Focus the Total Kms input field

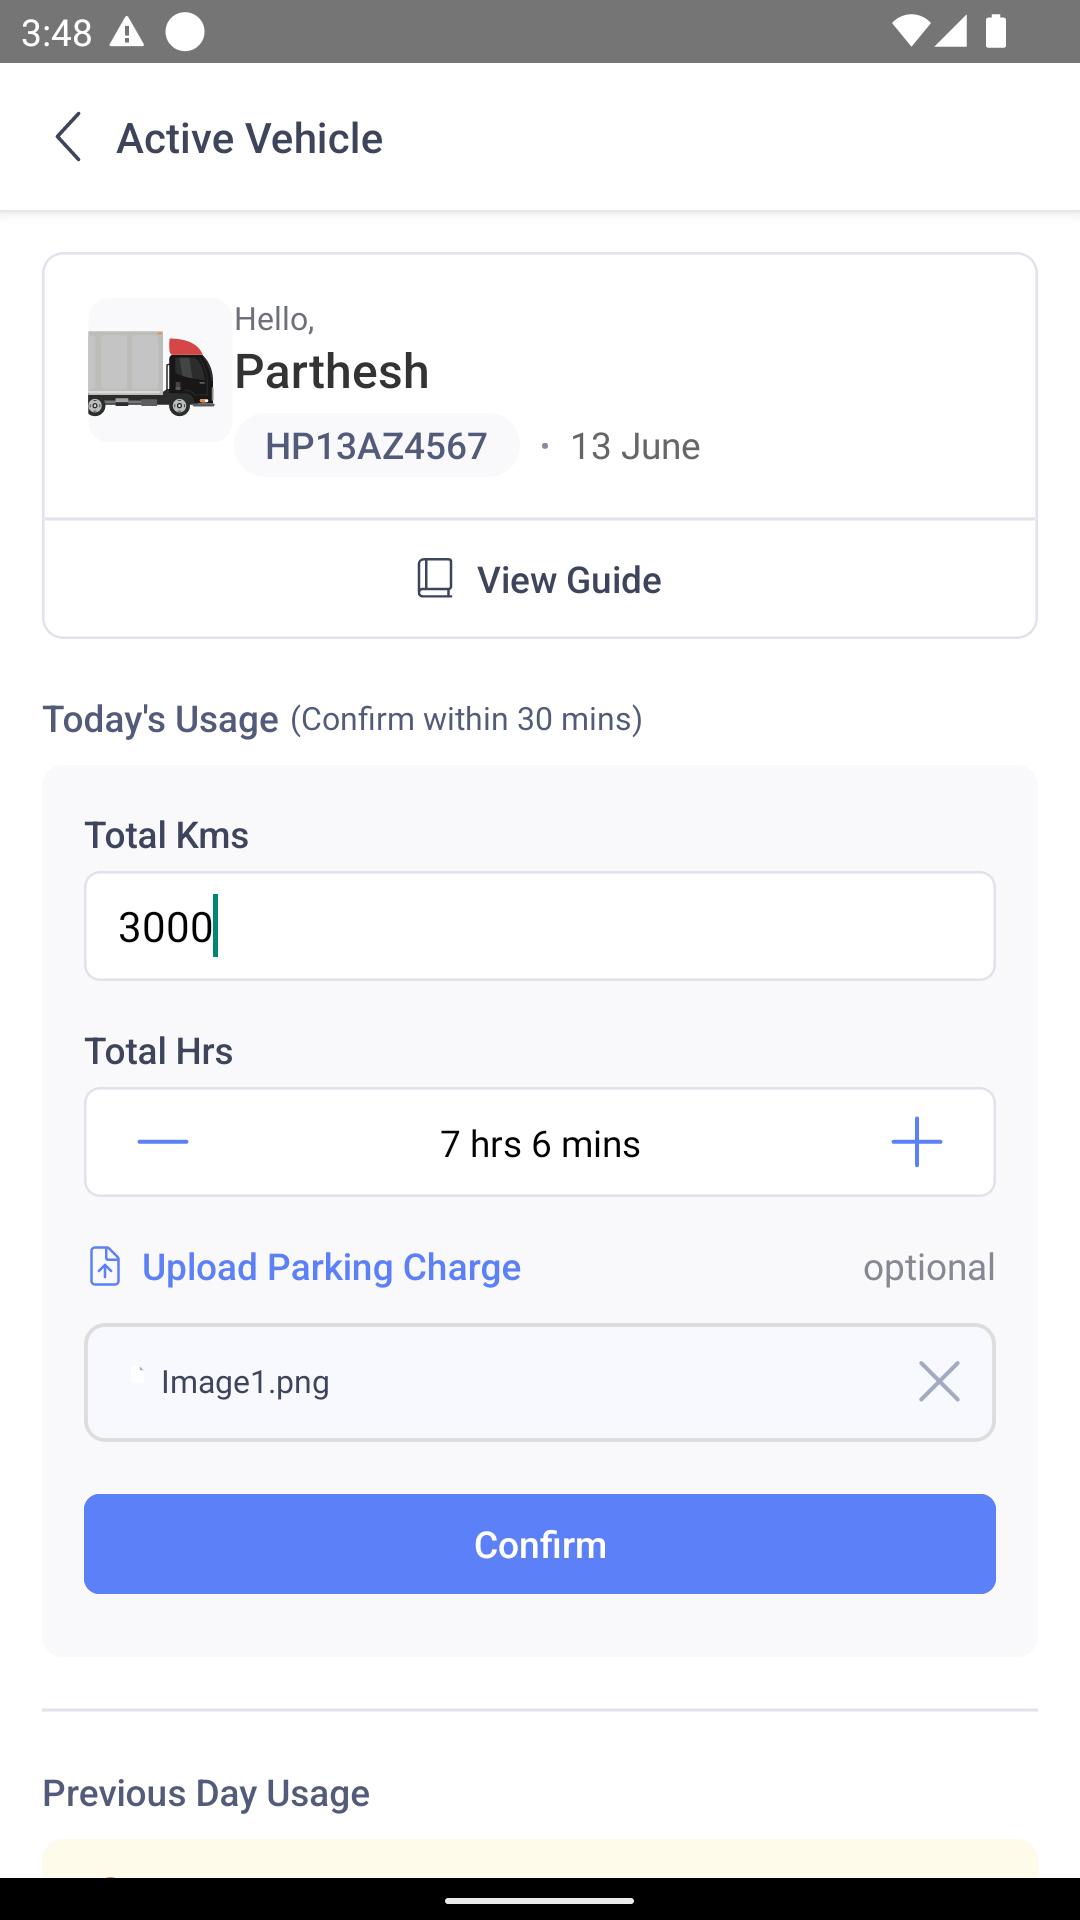540,926
